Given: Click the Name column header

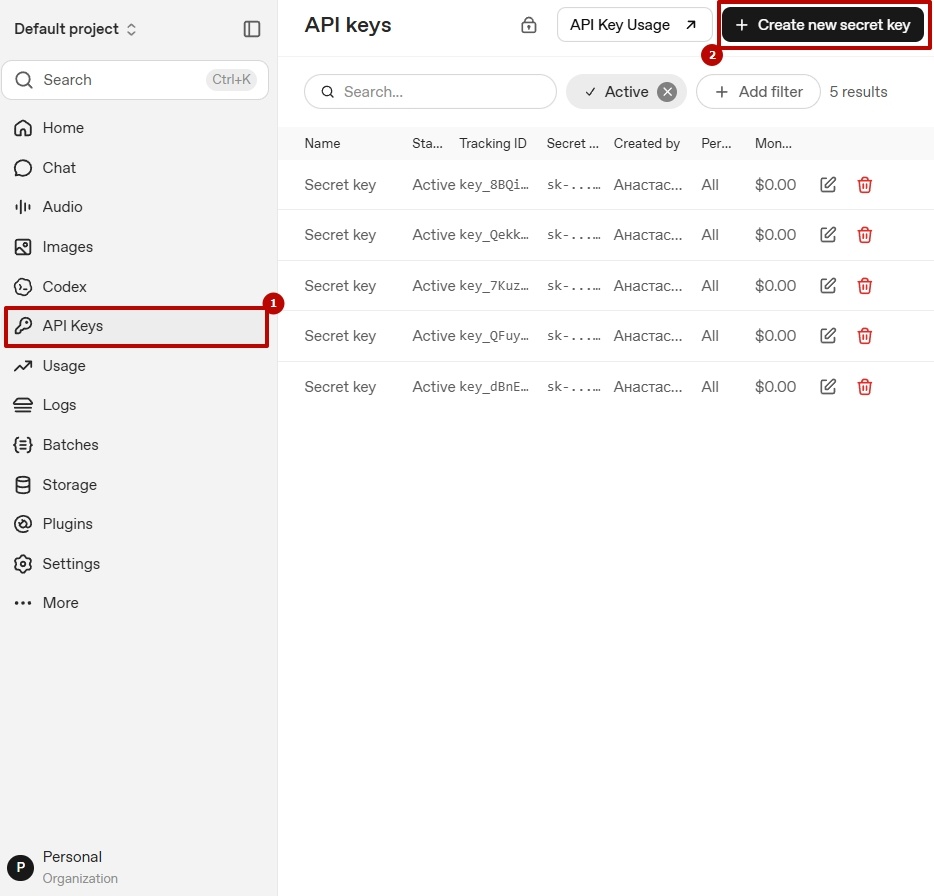Looking at the screenshot, I should point(322,144).
